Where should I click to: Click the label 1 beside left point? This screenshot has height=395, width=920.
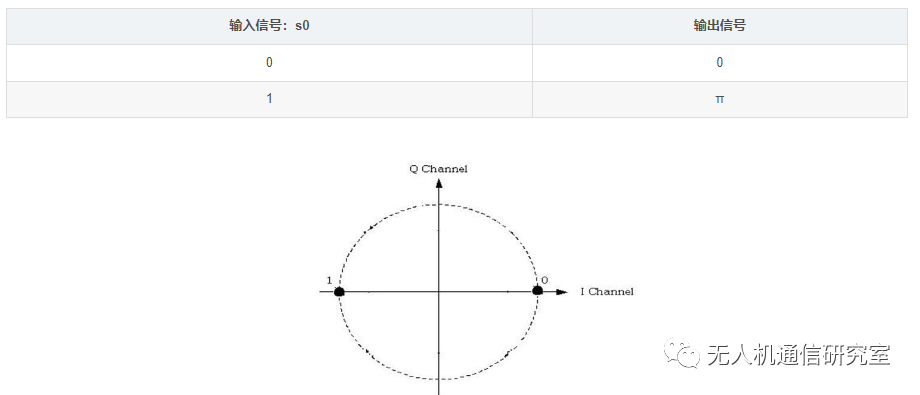point(329,280)
